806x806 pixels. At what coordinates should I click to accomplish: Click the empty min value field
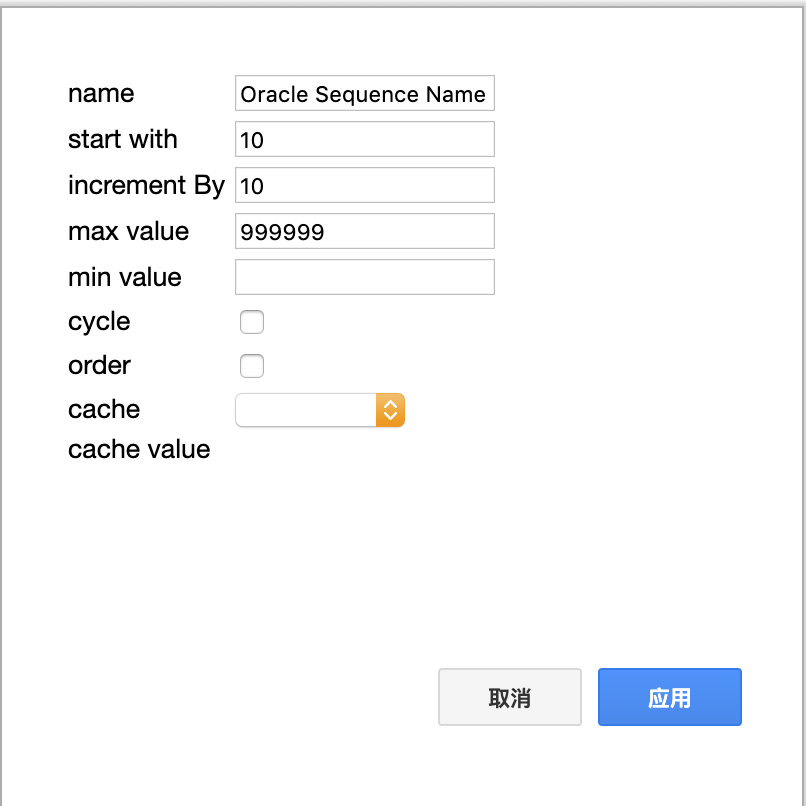364,277
